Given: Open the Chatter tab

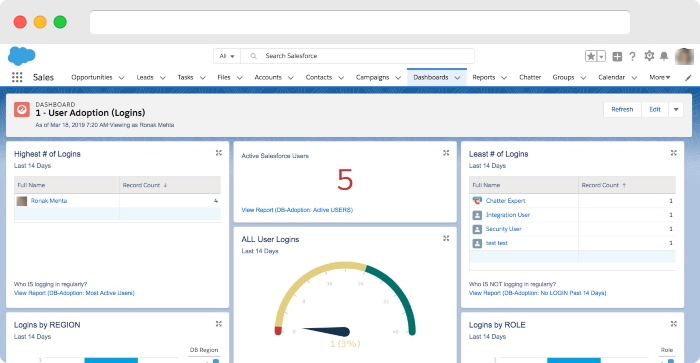Looking at the screenshot, I should pyautogui.click(x=530, y=77).
